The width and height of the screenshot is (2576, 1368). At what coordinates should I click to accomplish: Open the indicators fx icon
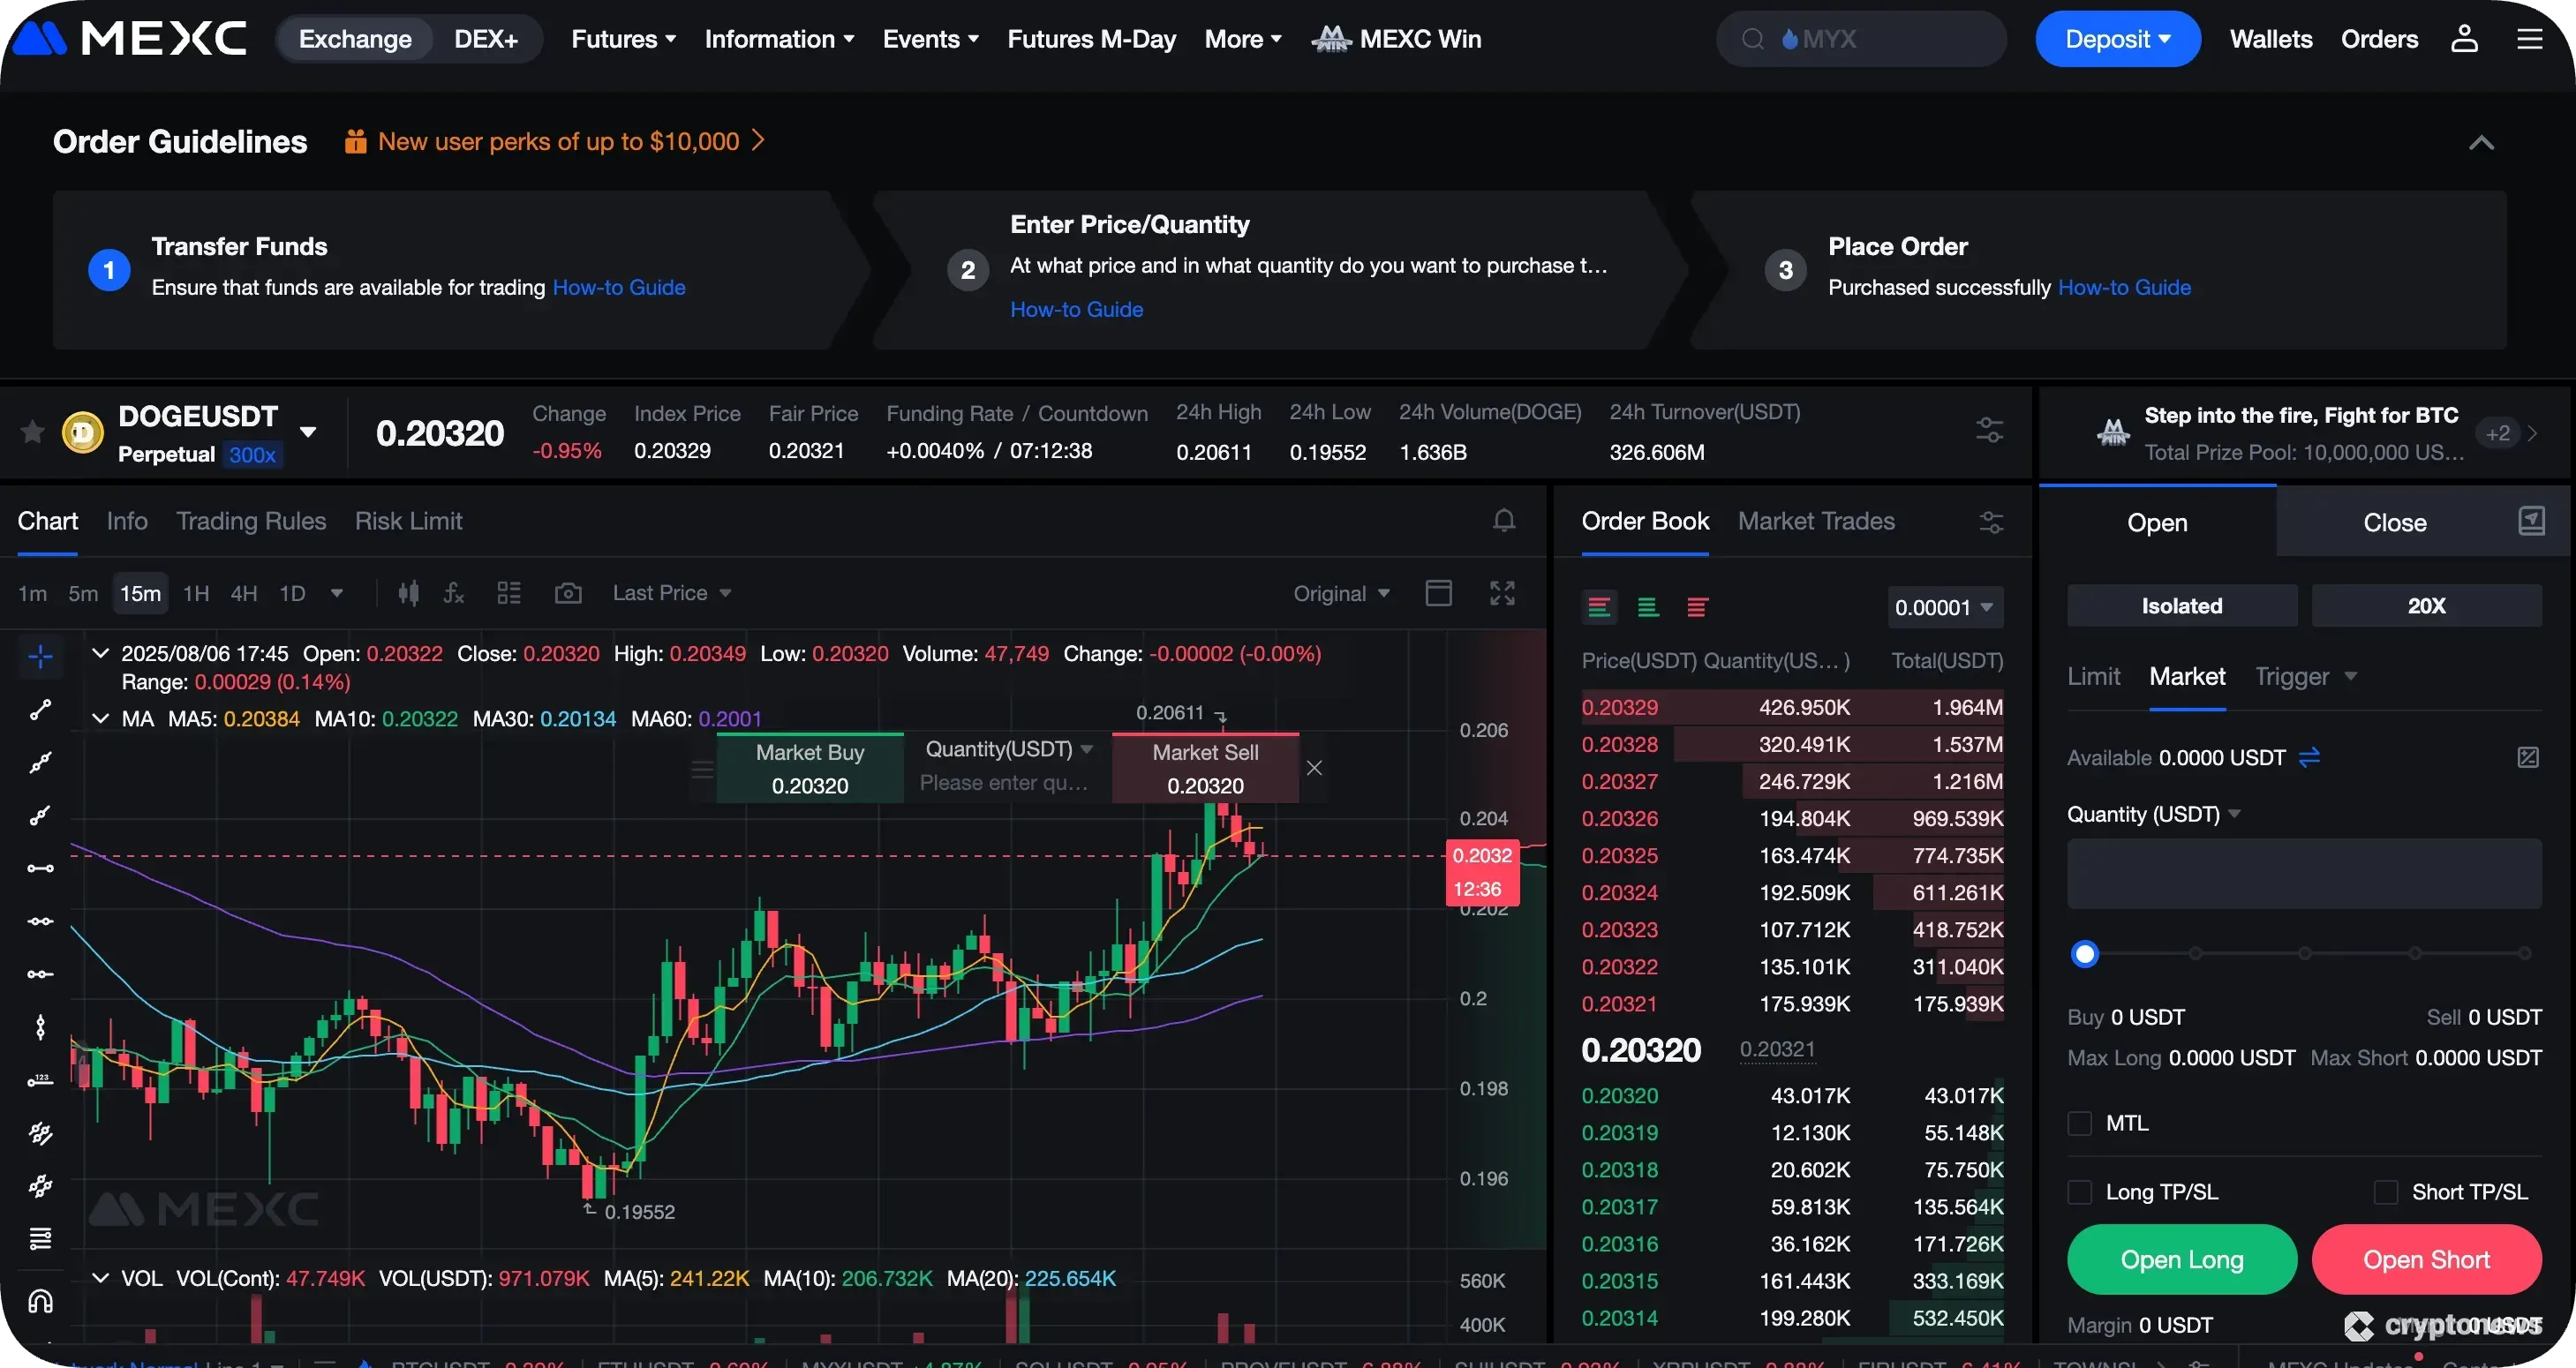click(454, 593)
